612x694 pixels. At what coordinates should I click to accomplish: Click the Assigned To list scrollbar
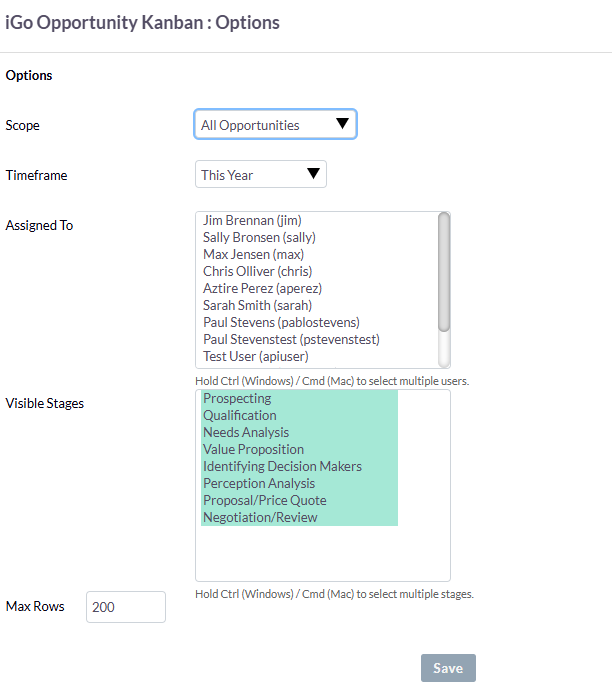click(444, 272)
